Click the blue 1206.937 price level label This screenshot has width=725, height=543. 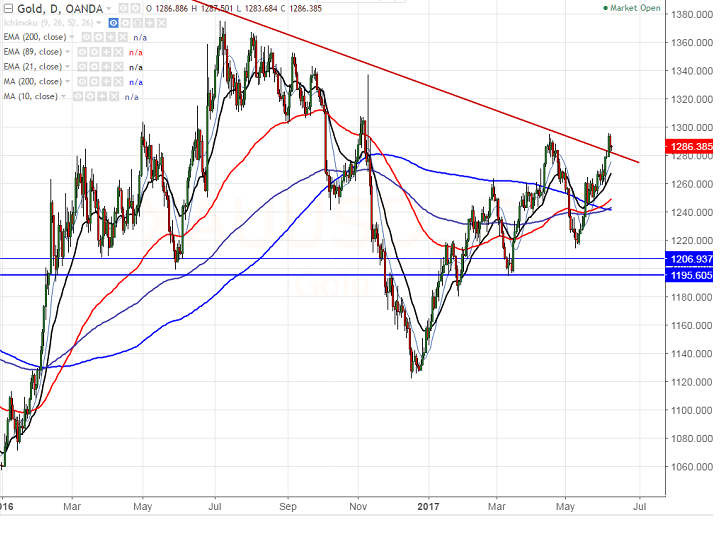point(689,259)
